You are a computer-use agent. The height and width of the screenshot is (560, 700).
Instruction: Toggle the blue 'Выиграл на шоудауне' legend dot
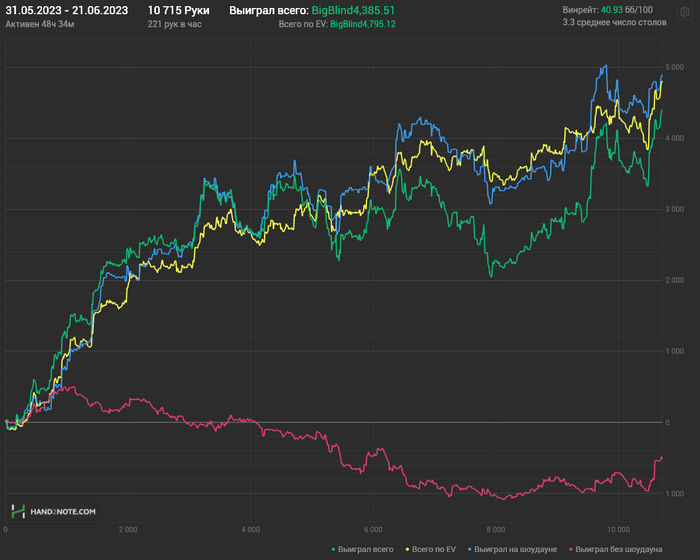(470, 549)
